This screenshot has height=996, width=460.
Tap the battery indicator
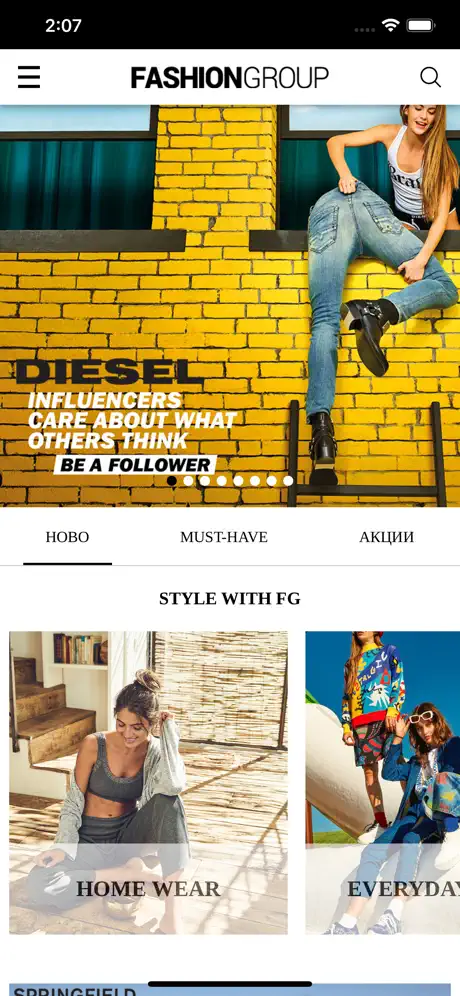pyautogui.click(x=420, y=25)
